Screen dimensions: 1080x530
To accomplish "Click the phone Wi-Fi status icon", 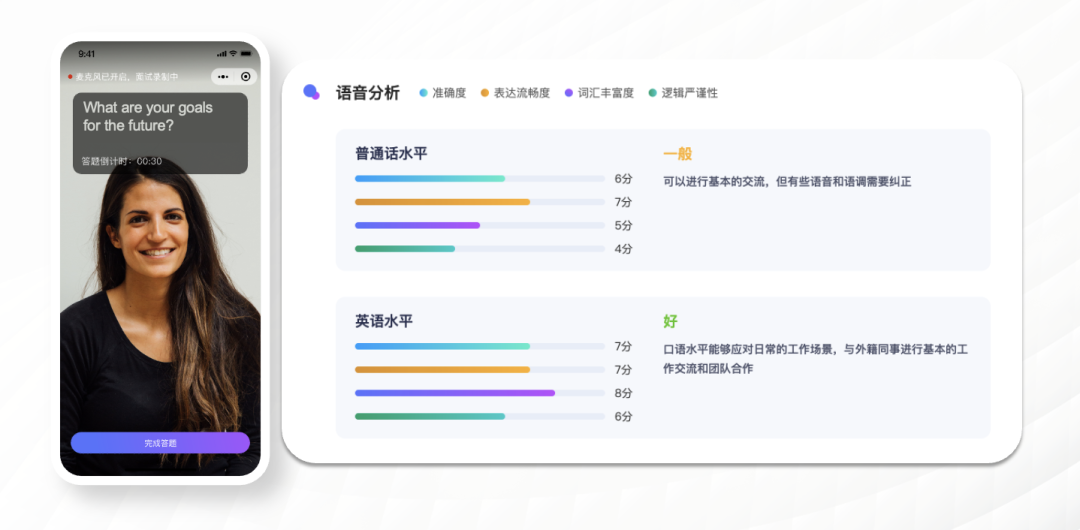I will [x=233, y=54].
